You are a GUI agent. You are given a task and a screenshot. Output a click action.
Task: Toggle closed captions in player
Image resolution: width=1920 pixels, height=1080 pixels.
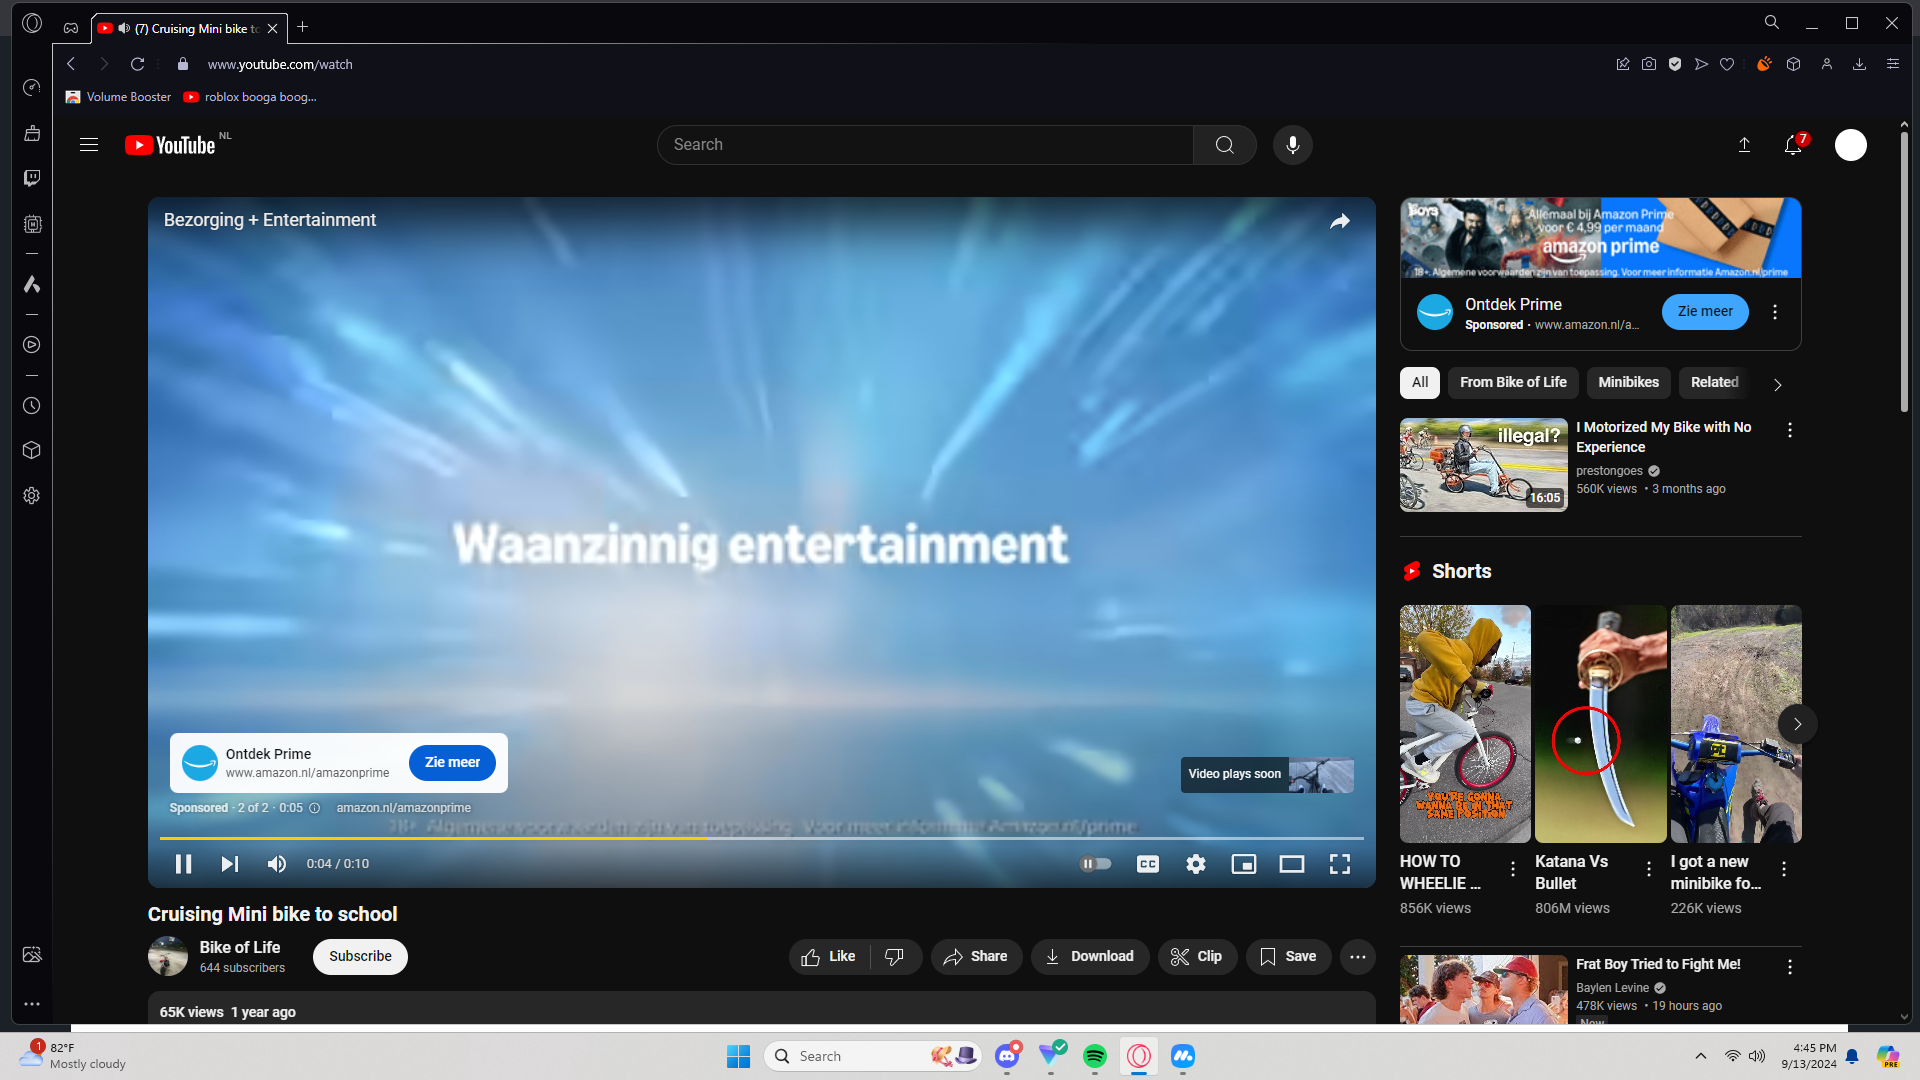pos(1148,864)
